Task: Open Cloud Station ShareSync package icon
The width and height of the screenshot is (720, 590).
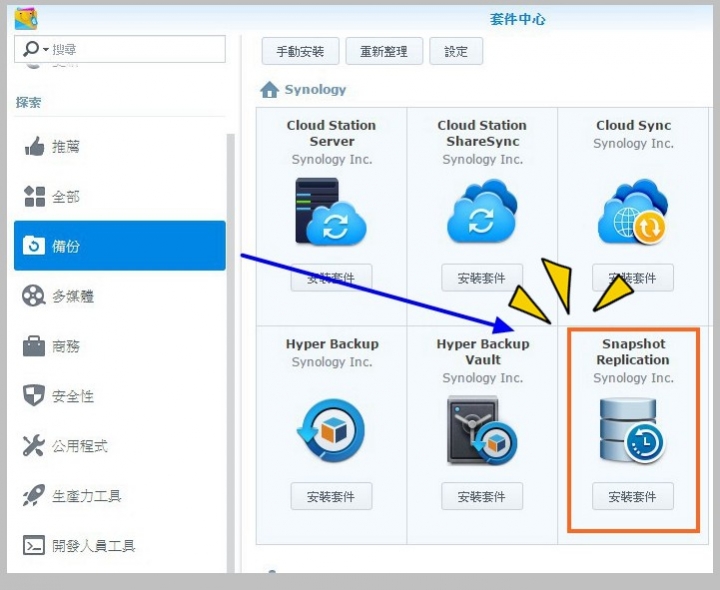Action: (x=482, y=212)
